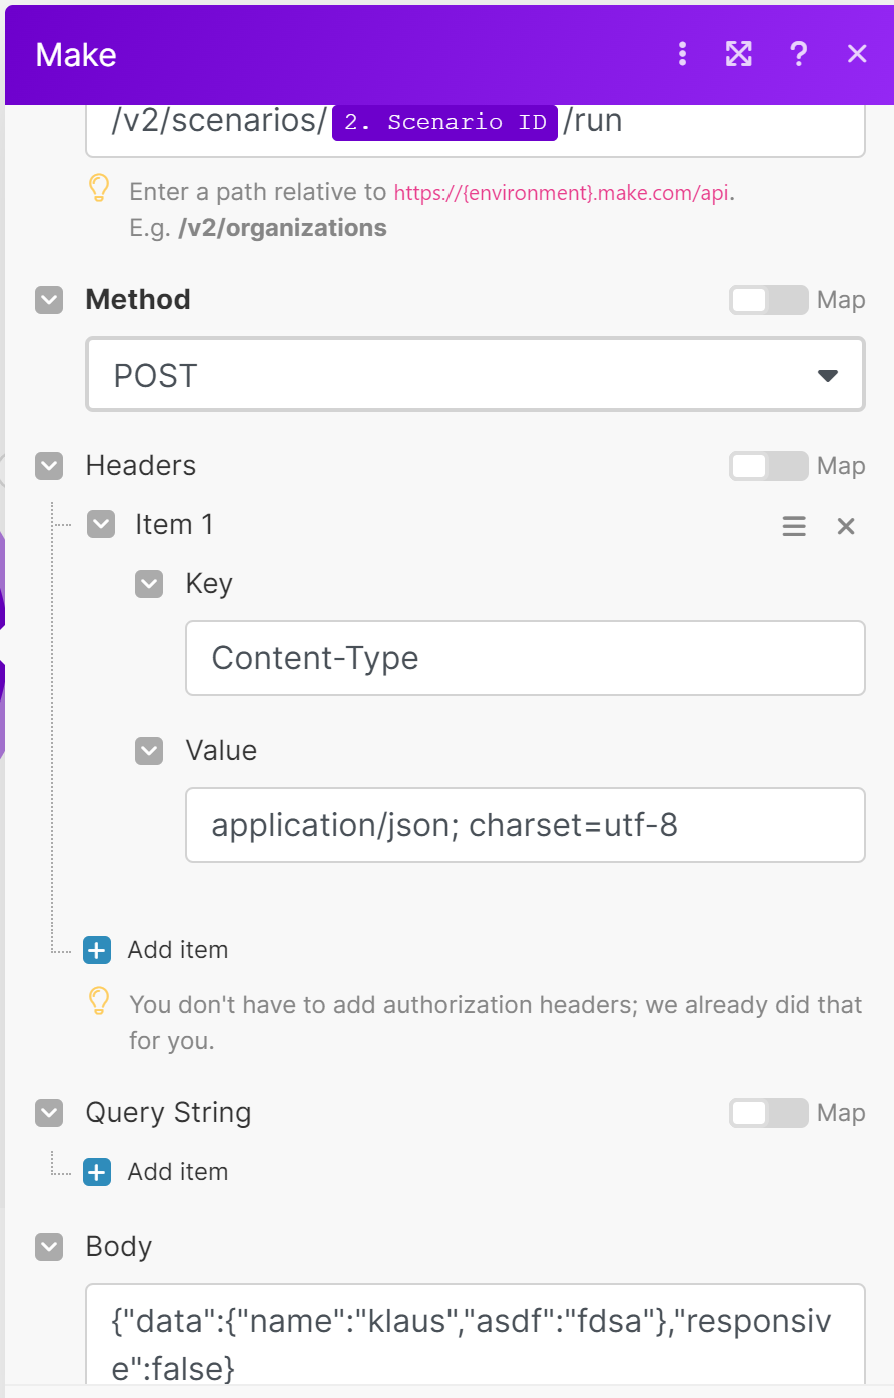Open the POST method dropdown
The image size is (894, 1398).
[475, 375]
